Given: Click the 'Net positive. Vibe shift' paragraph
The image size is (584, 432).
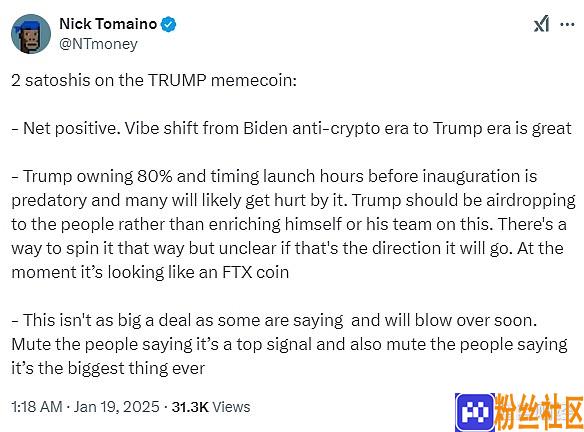Looking at the screenshot, I should coord(291,128).
